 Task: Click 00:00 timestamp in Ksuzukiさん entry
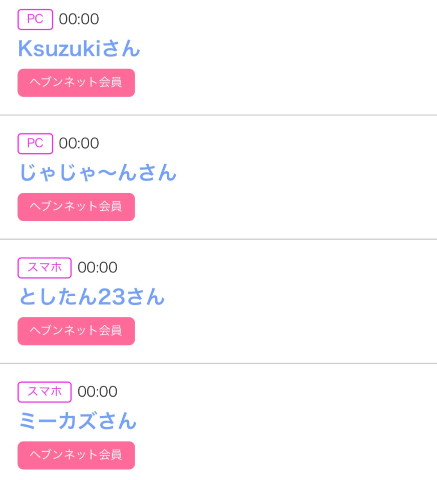point(79,19)
